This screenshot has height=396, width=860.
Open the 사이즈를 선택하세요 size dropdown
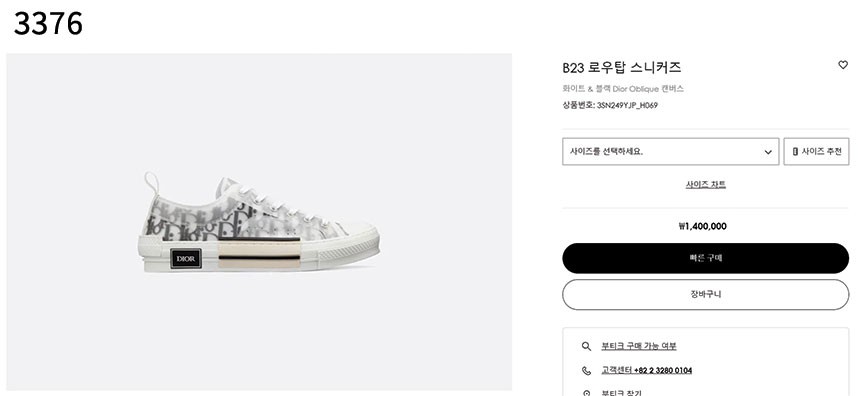click(670, 151)
